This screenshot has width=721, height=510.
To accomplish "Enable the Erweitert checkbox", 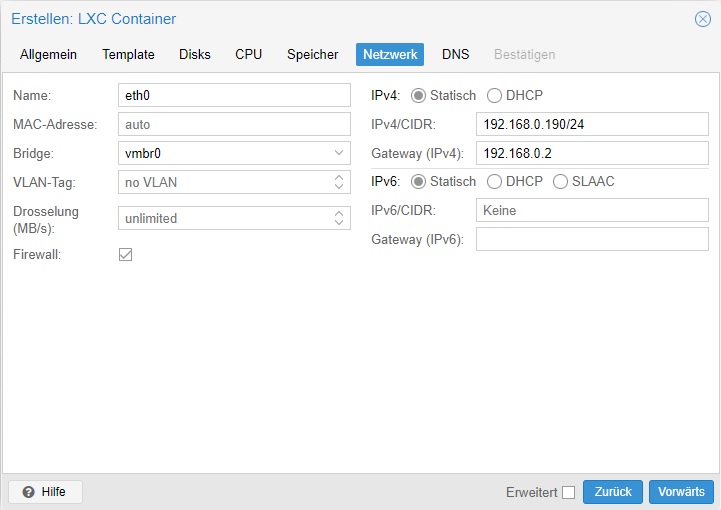I will click(569, 493).
